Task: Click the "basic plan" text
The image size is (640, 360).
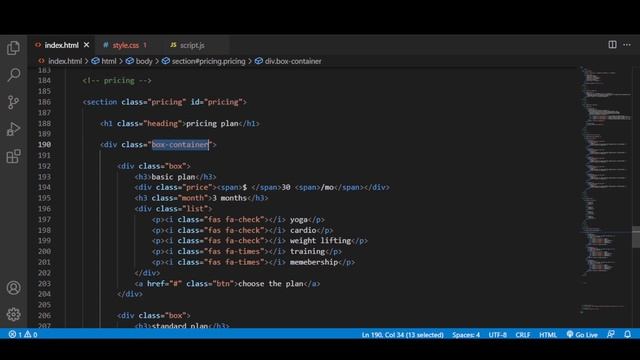Action: pyautogui.click(x=173, y=177)
